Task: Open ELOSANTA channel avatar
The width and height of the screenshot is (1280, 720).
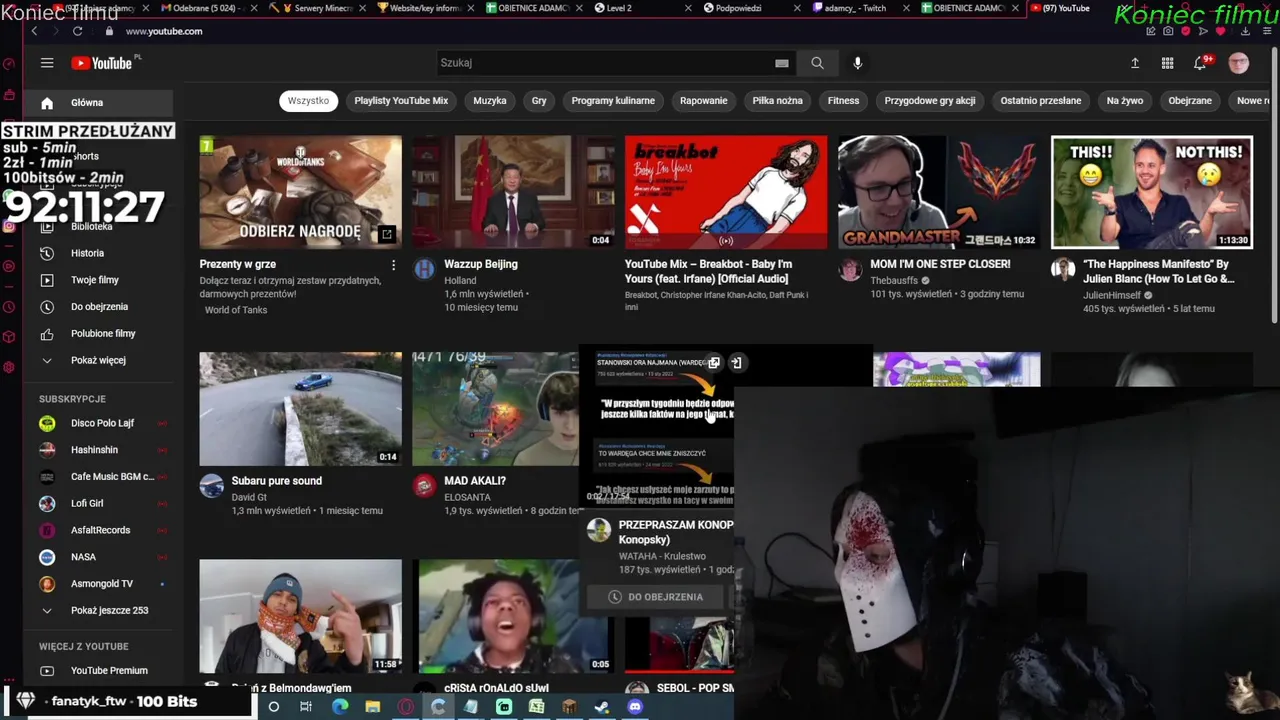Action: (425, 486)
